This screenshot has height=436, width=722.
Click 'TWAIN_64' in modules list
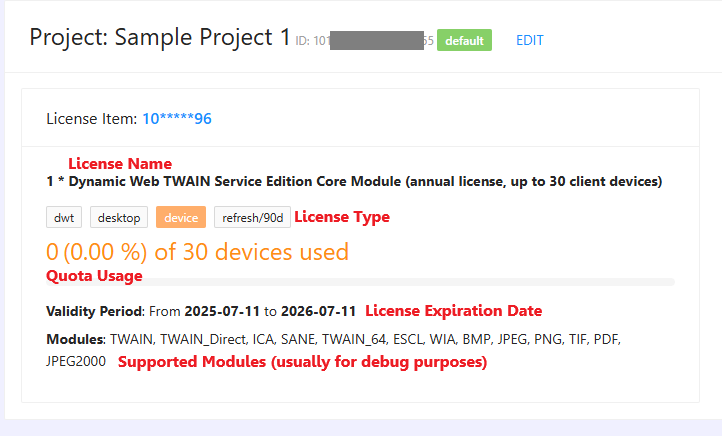click(354, 339)
